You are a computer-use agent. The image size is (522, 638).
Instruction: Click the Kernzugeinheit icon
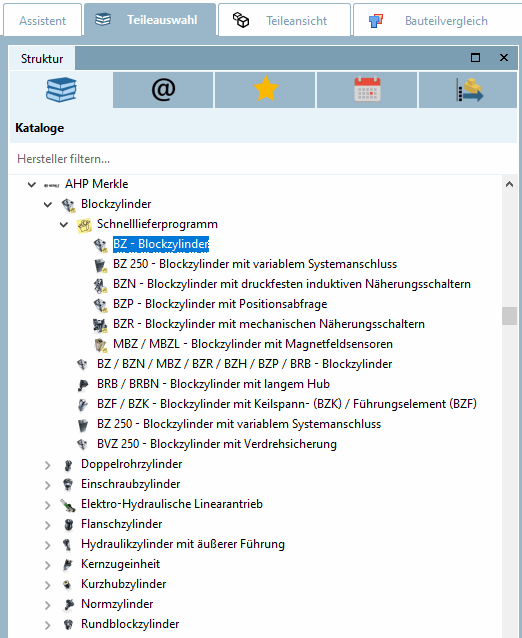pos(68,564)
